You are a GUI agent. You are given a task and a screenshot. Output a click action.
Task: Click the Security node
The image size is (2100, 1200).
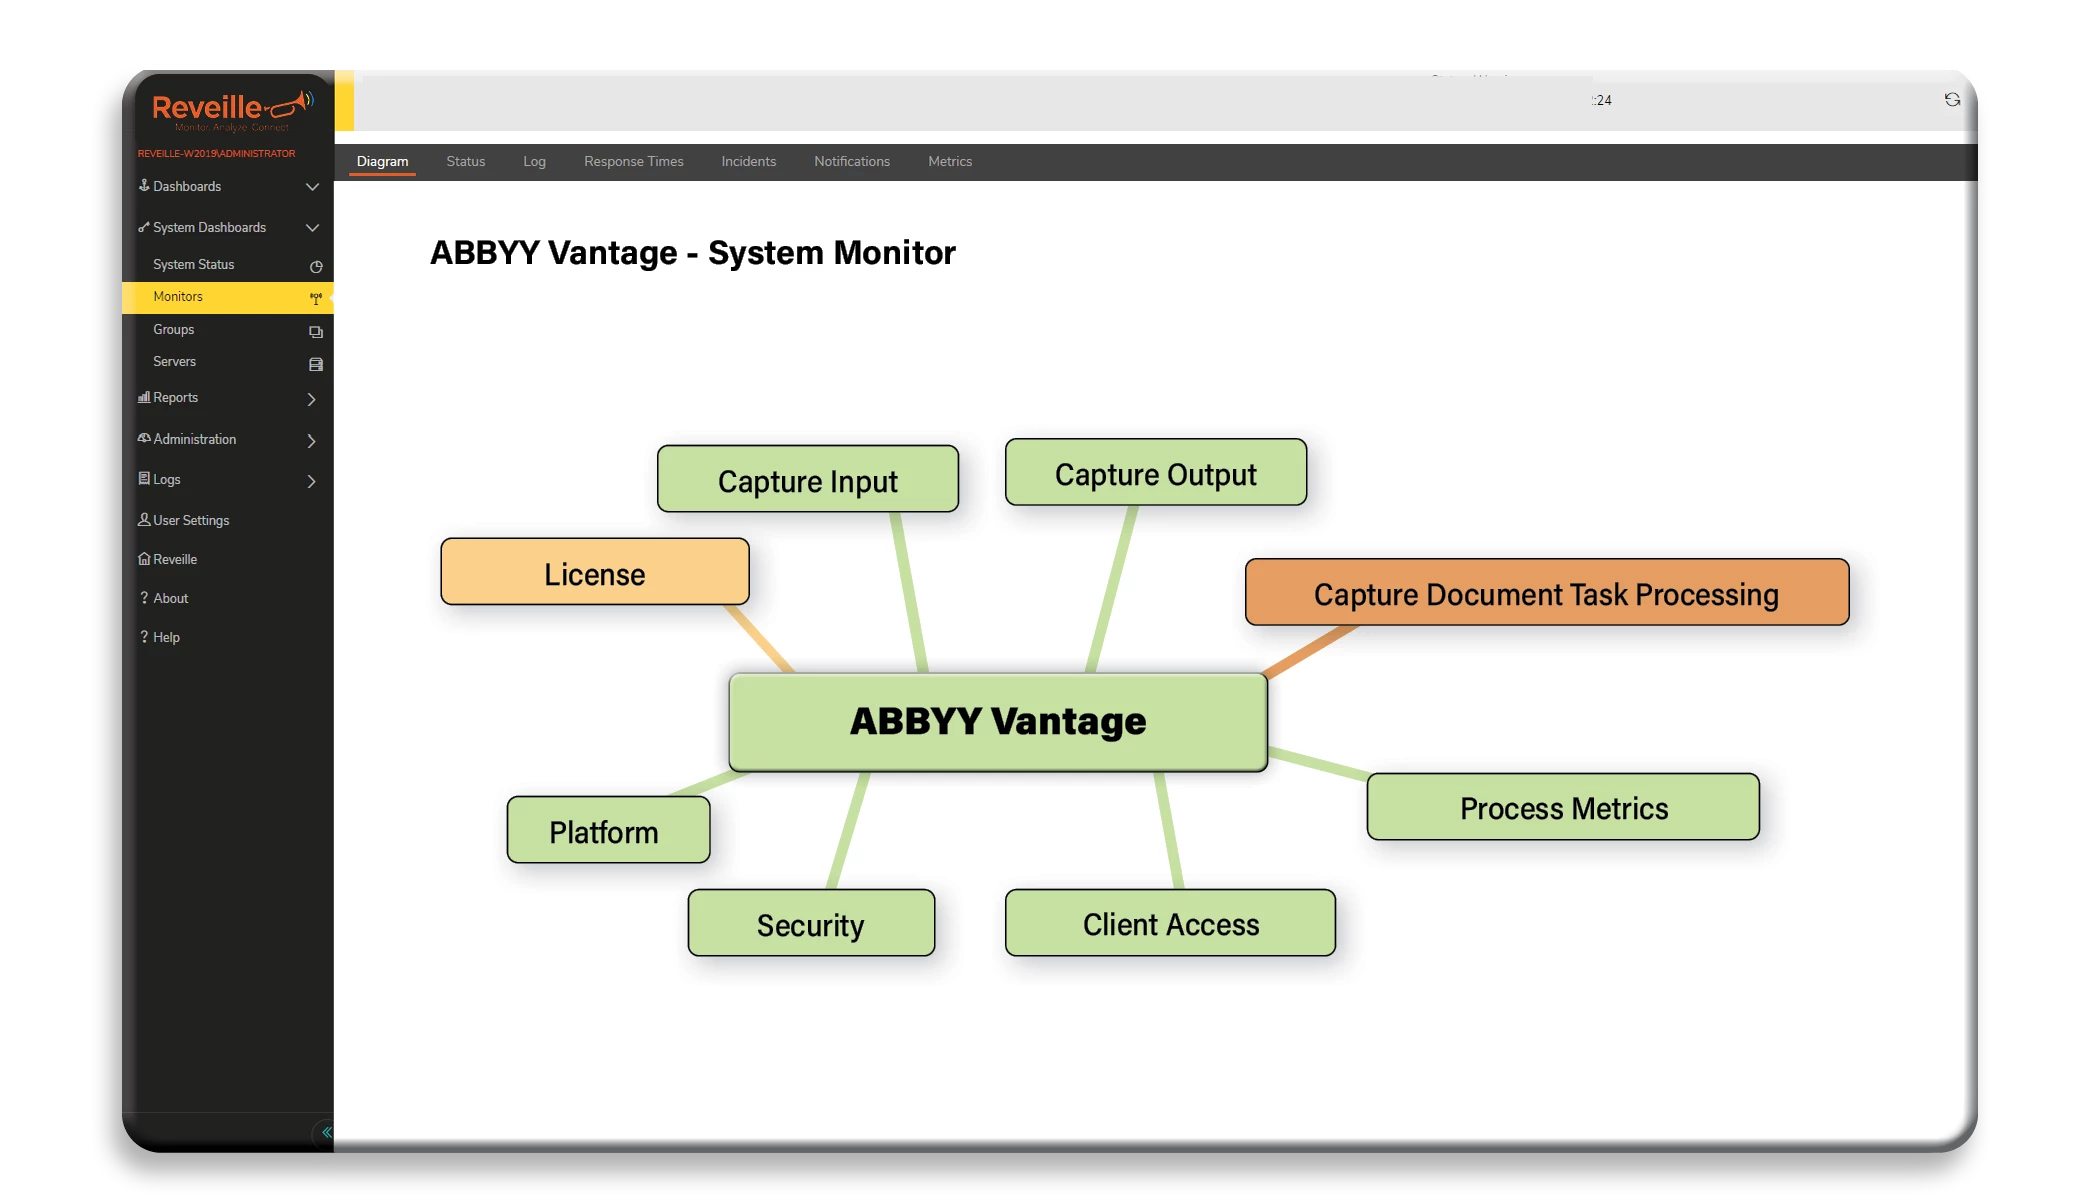(812, 923)
